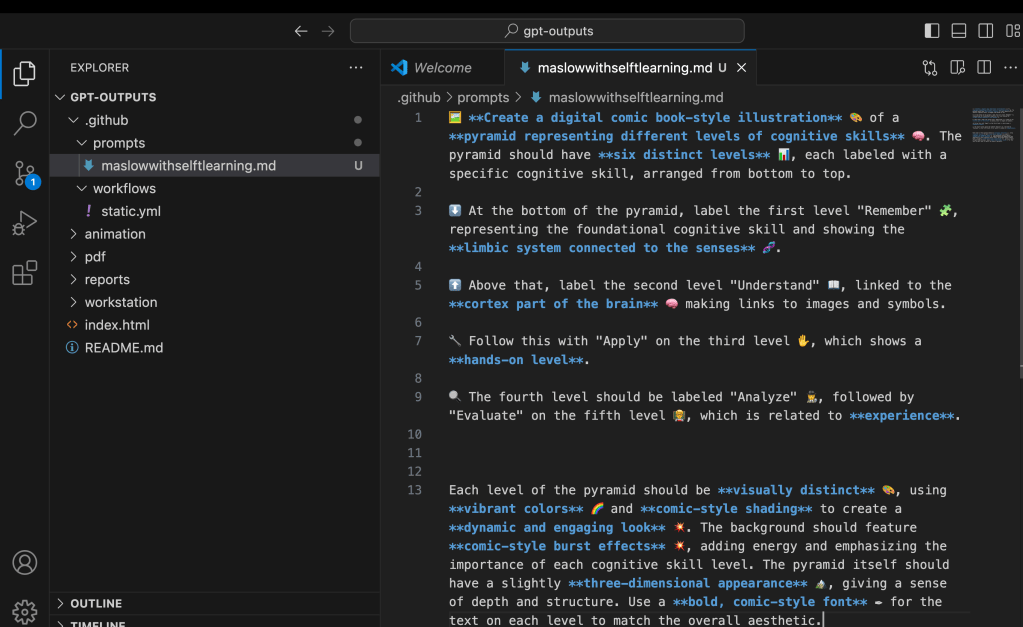Open maslowwithselftlearning.md in the file tree
Viewport: 1023px width, 627px height.
(x=215, y=166)
